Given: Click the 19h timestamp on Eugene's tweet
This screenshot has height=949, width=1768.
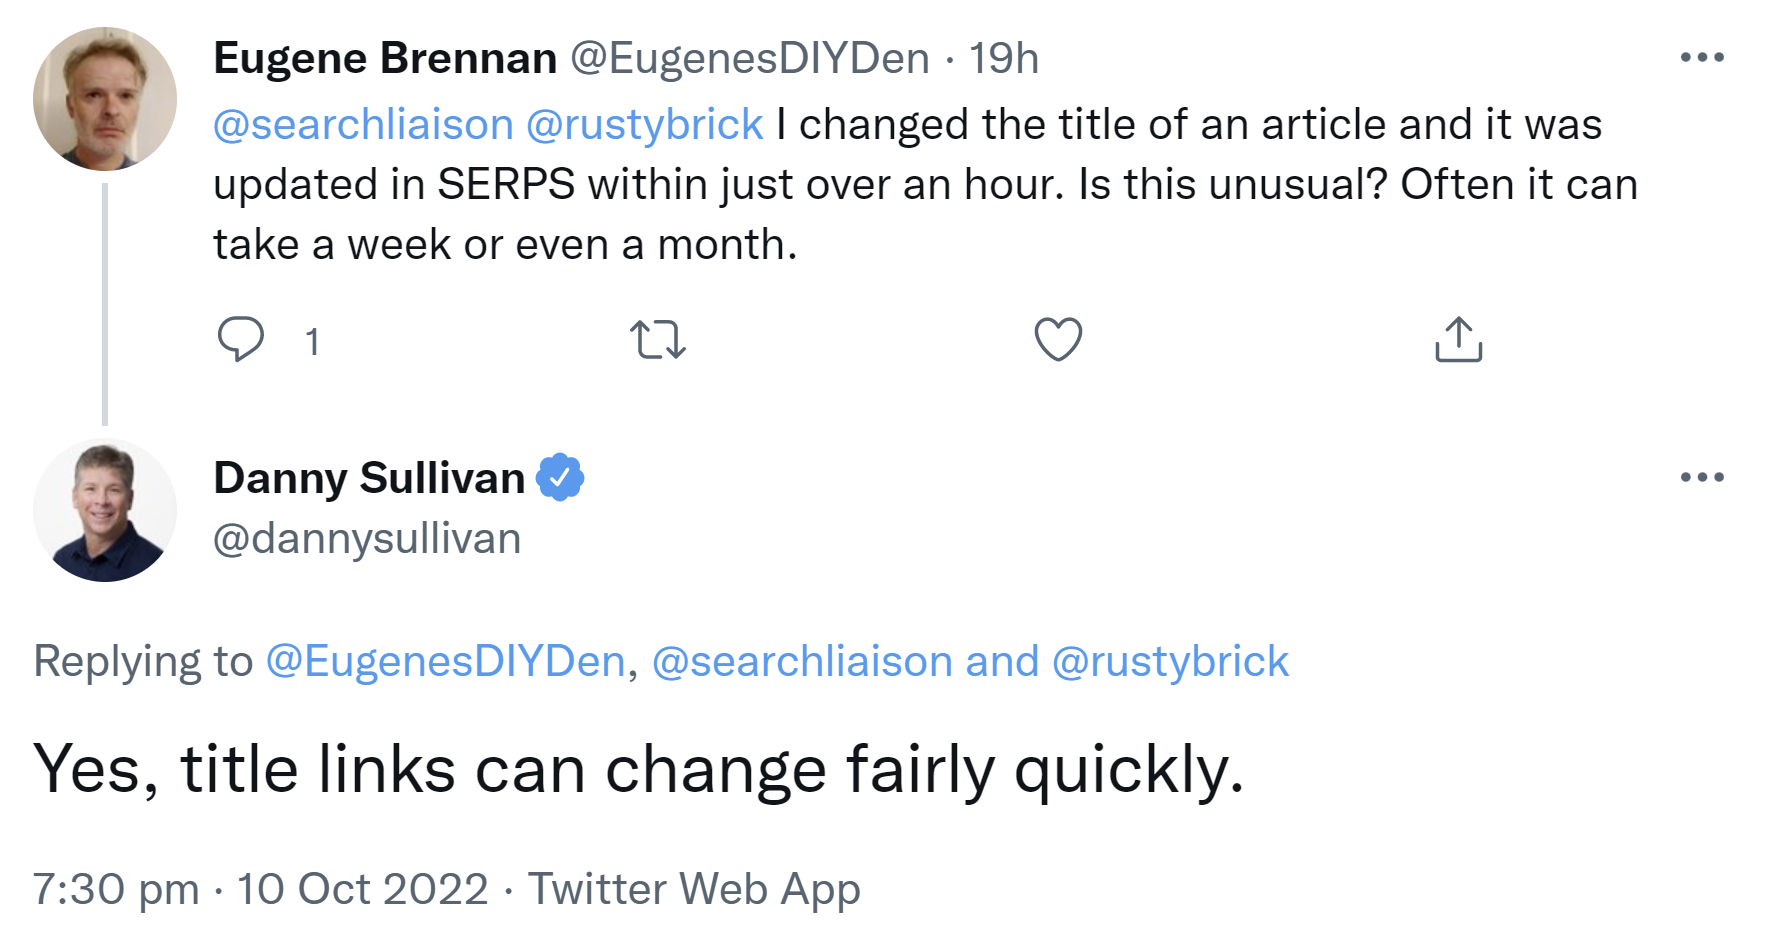Looking at the screenshot, I should (x=1003, y=58).
